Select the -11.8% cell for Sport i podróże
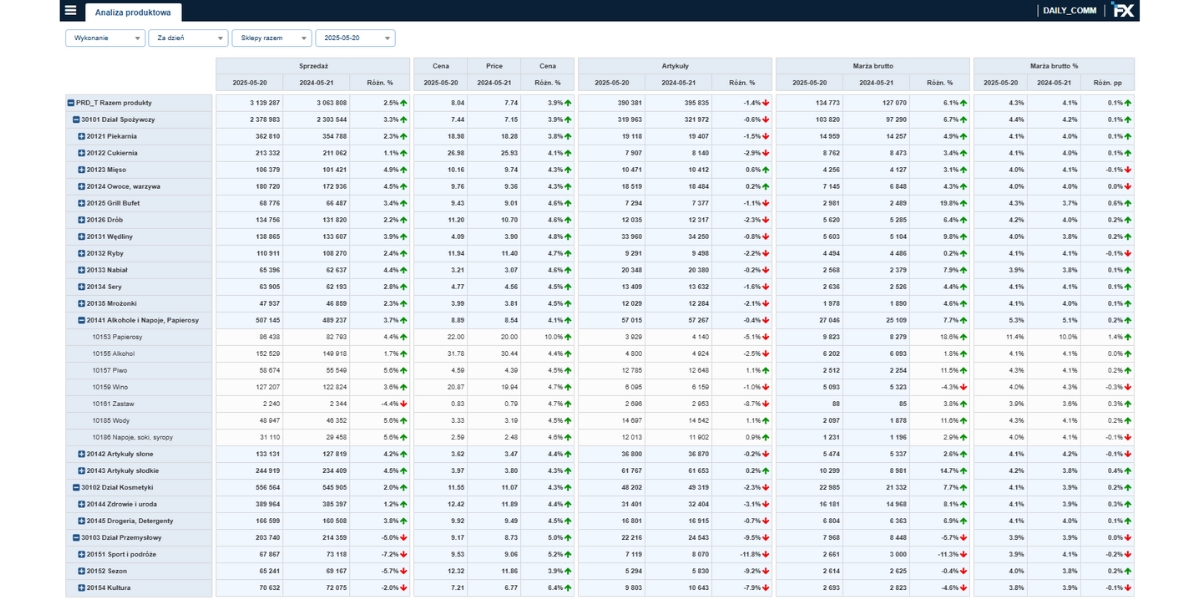 pyautogui.click(x=741, y=554)
